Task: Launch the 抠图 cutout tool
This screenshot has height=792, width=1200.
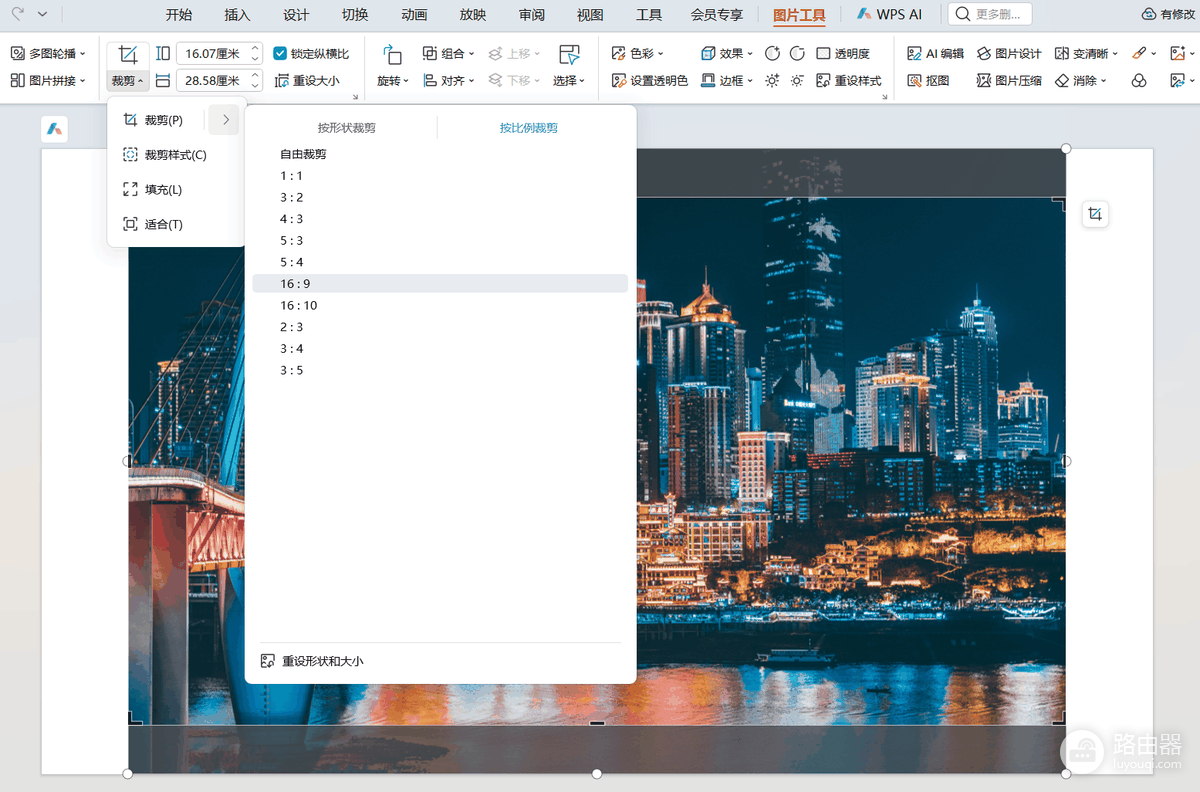Action: point(928,80)
